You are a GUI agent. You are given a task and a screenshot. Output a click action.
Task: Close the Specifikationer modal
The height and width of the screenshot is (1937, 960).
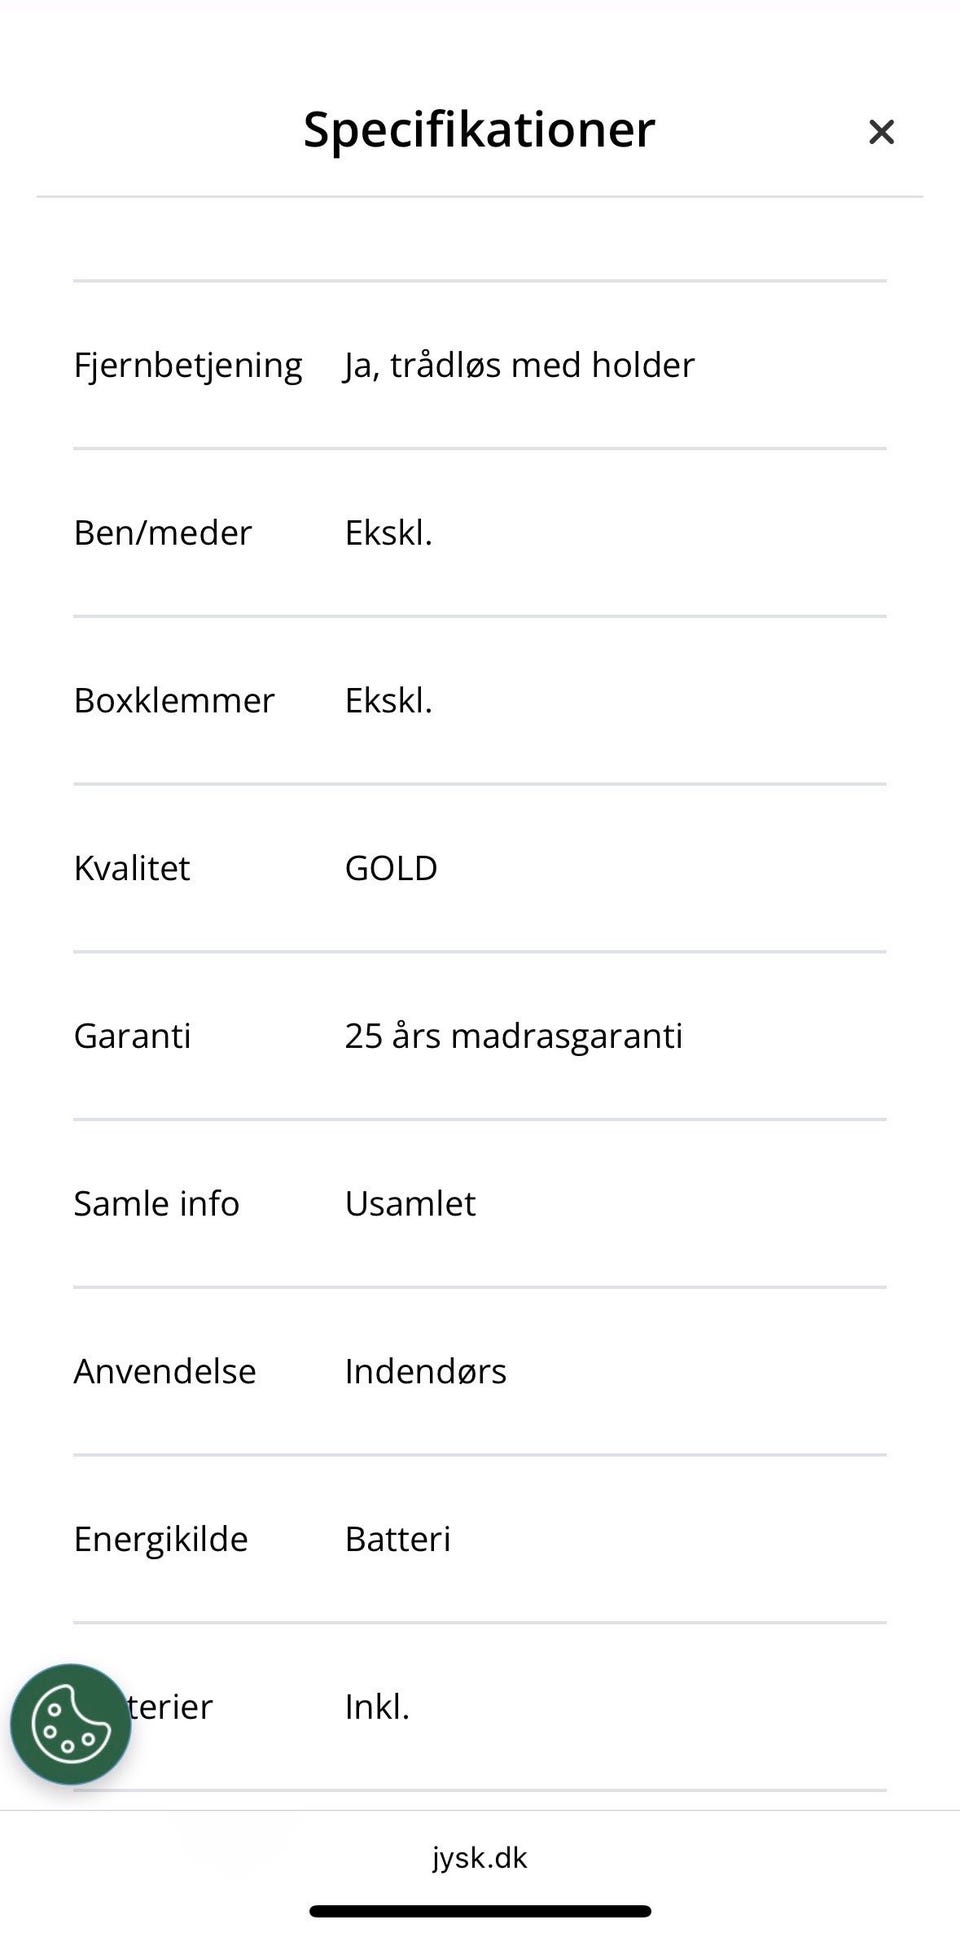881,131
